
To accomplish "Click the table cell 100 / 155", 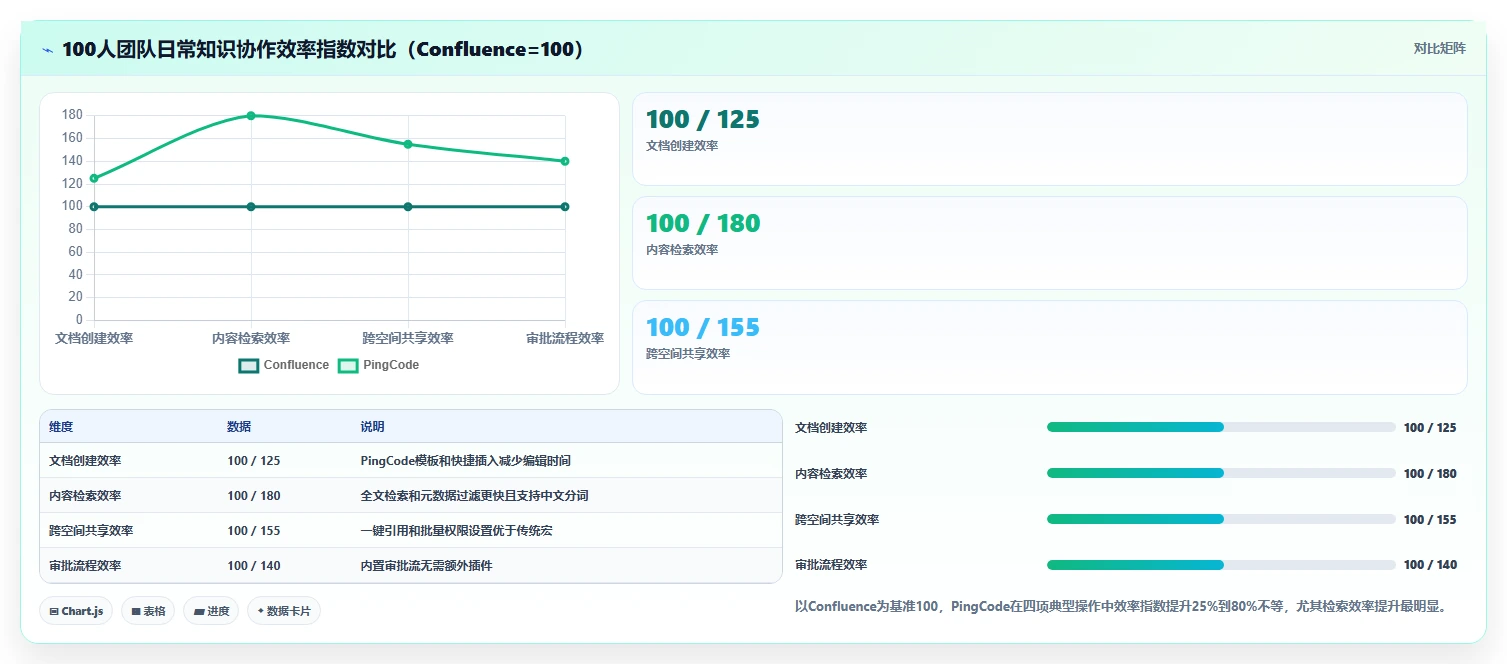I will tap(254, 531).
